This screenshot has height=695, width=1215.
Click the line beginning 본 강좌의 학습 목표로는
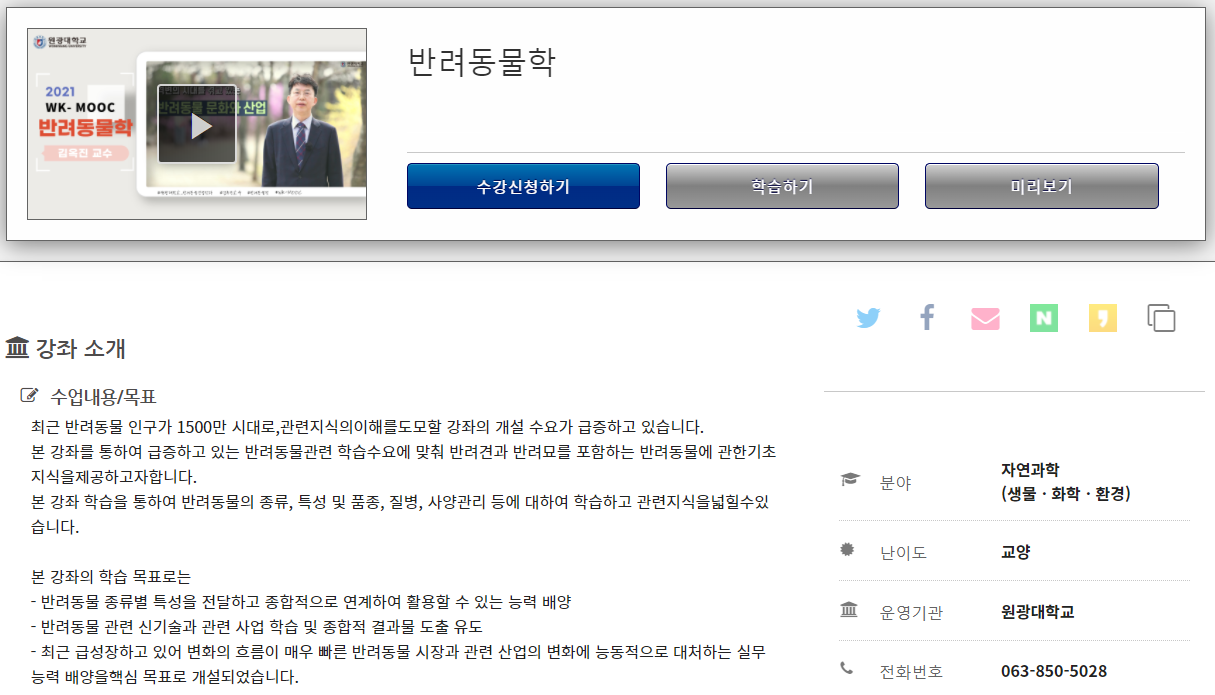[111, 577]
